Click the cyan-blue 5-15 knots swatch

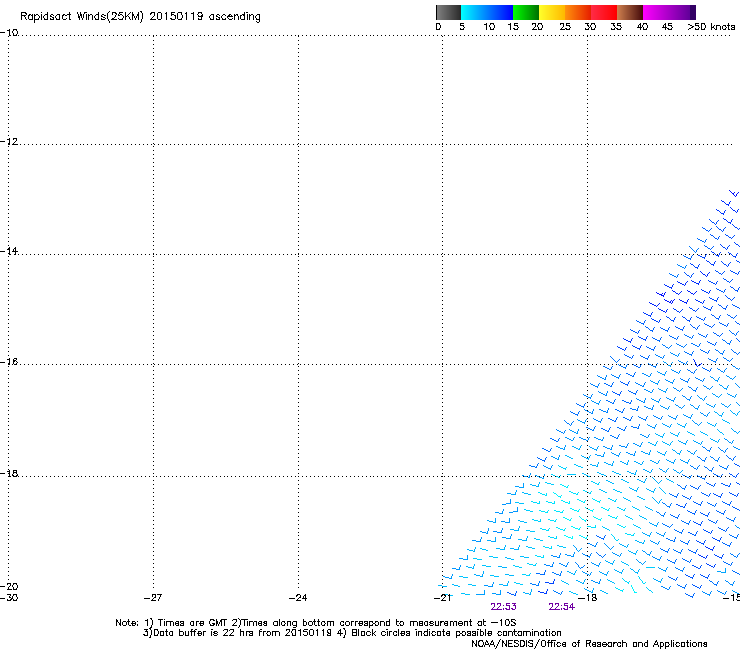point(487,12)
